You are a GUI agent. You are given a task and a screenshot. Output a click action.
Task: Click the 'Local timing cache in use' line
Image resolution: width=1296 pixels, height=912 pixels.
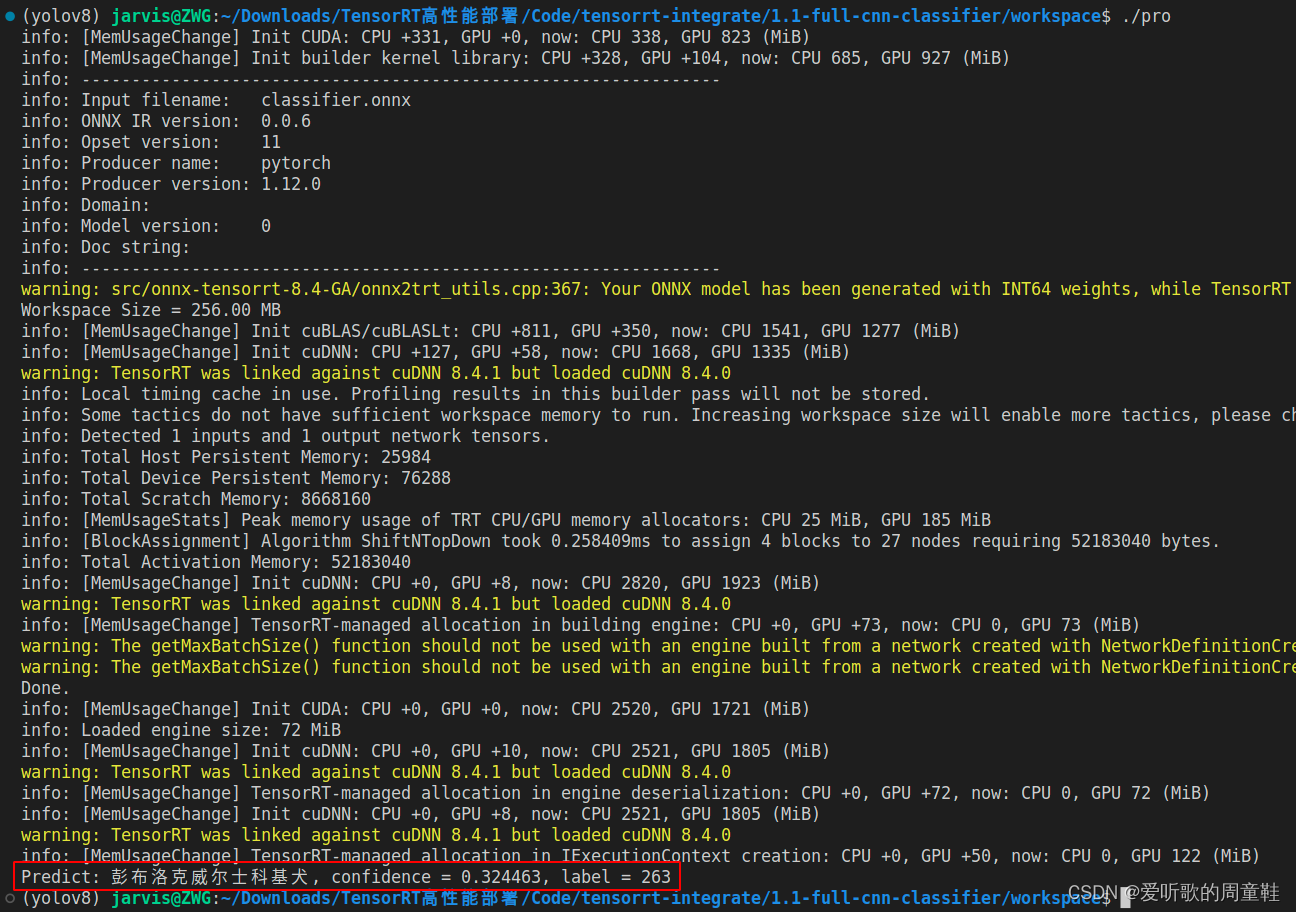tap(476, 394)
